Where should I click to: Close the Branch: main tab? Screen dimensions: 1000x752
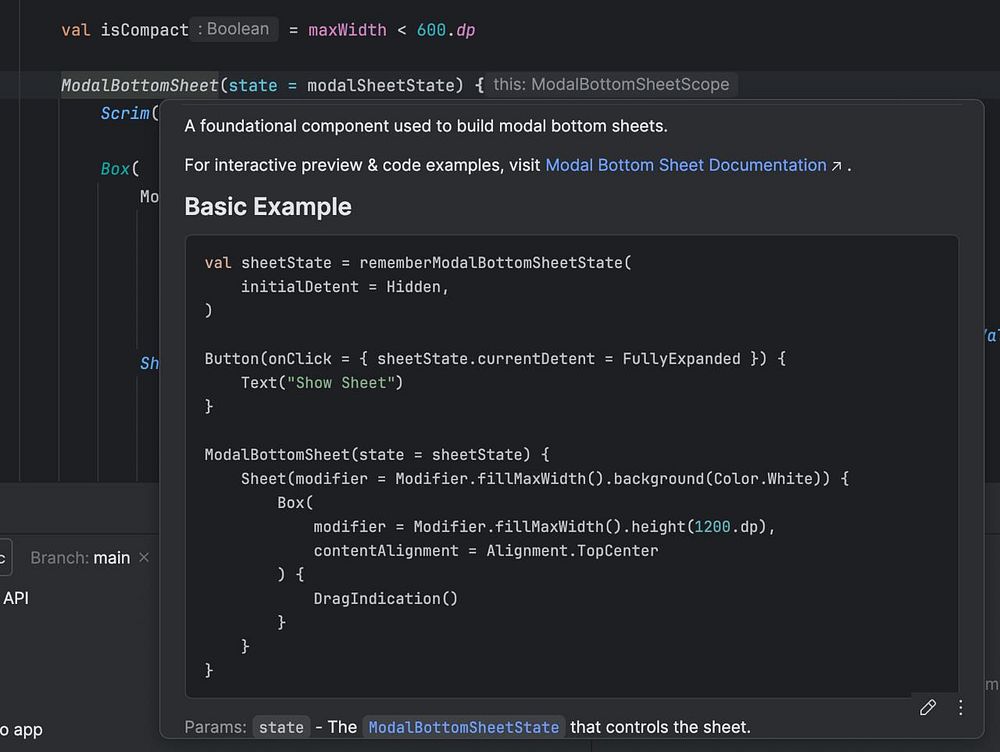[x=144, y=557]
